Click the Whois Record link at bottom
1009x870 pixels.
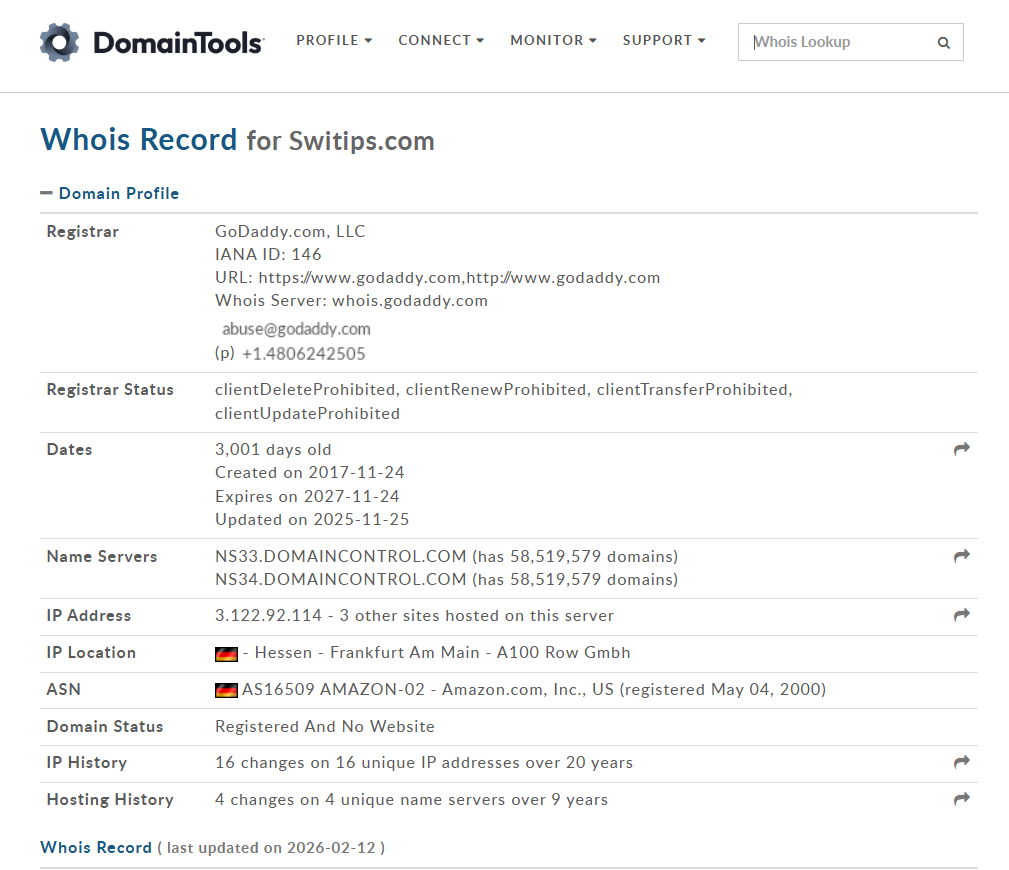pos(96,847)
